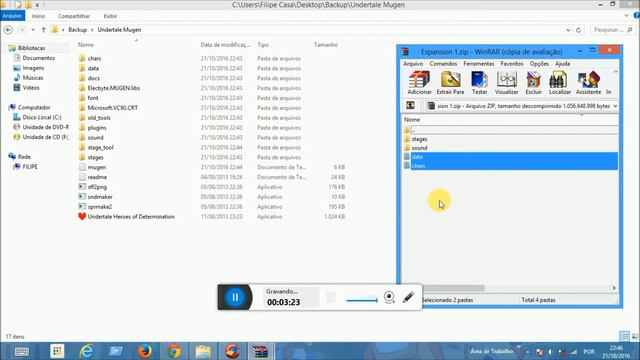Image resolution: width=640 pixels, height=360 pixels.
Task: Open the Opções menu in WinRAR
Action: (539, 64)
